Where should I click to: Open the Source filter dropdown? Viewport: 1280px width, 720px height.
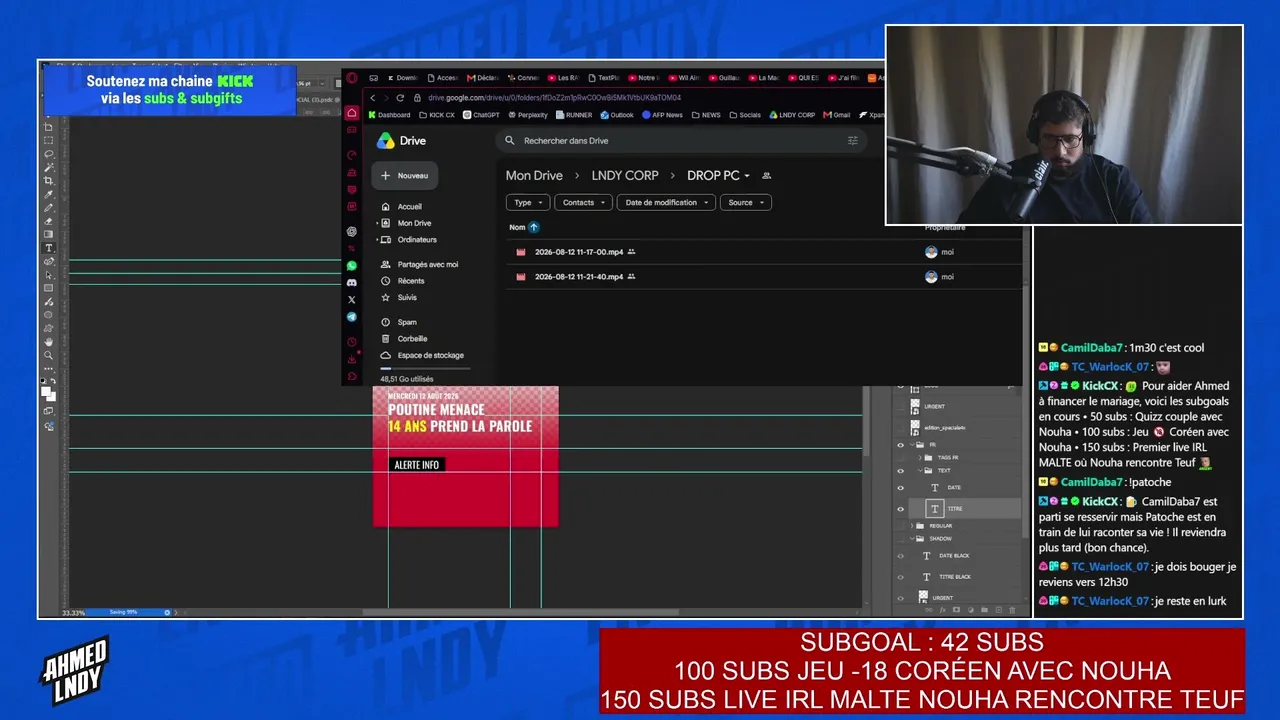coord(745,202)
